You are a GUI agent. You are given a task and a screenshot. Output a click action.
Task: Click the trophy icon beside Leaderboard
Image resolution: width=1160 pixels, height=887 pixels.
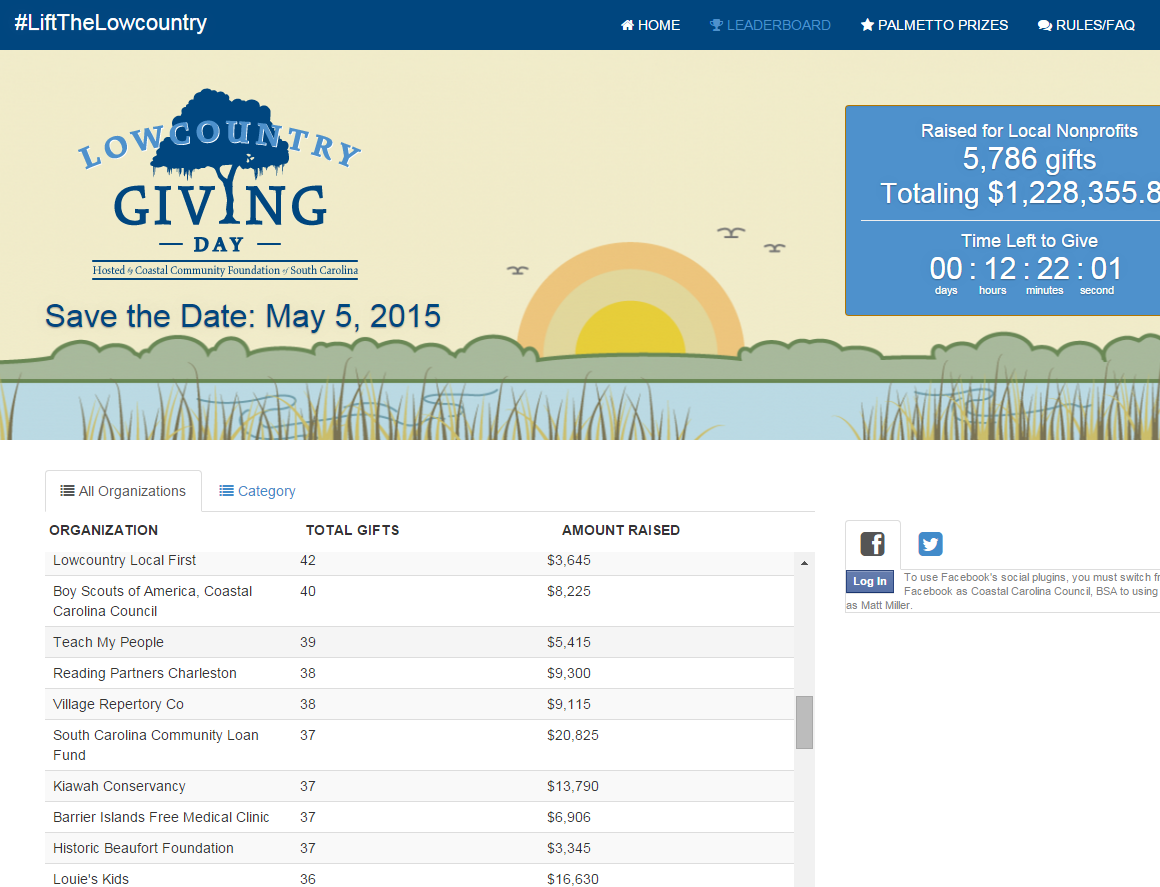[x=716, y=25]
